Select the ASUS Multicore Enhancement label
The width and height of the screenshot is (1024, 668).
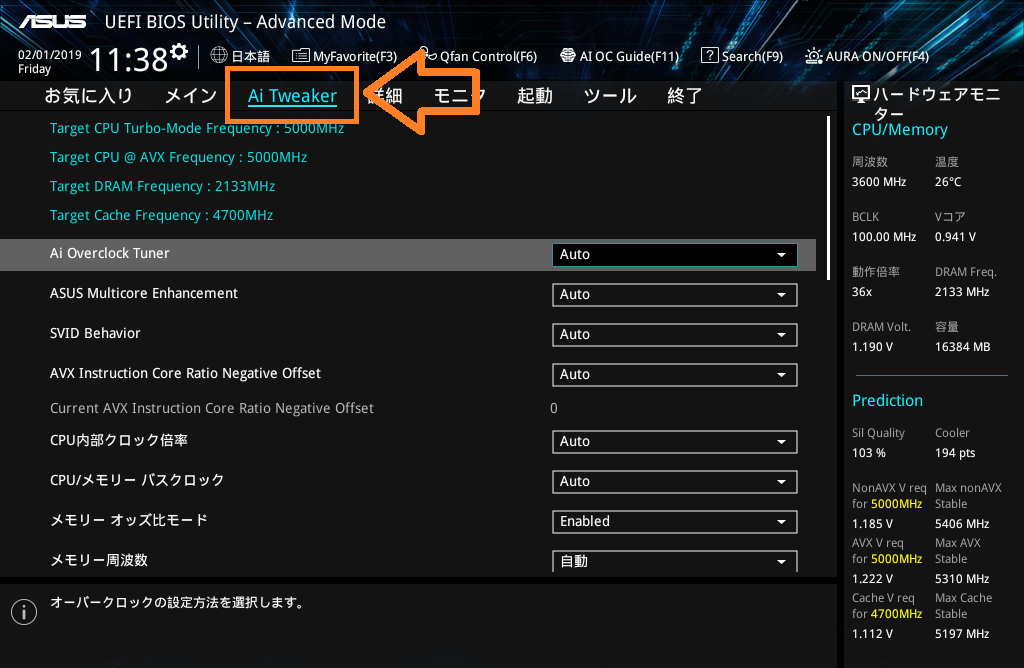pos(144,293)
